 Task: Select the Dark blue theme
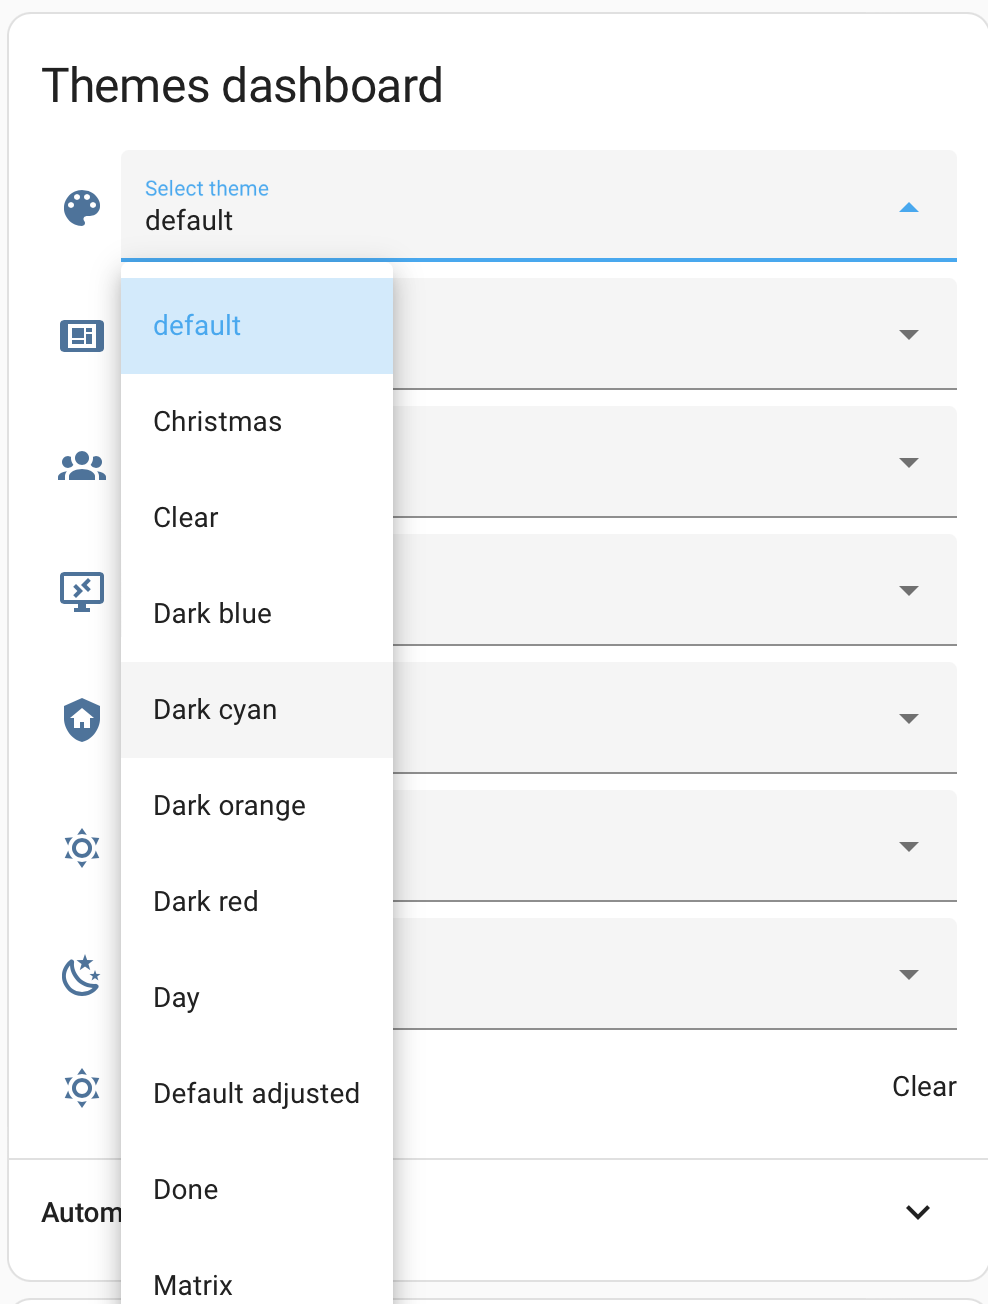click(212, 613)
